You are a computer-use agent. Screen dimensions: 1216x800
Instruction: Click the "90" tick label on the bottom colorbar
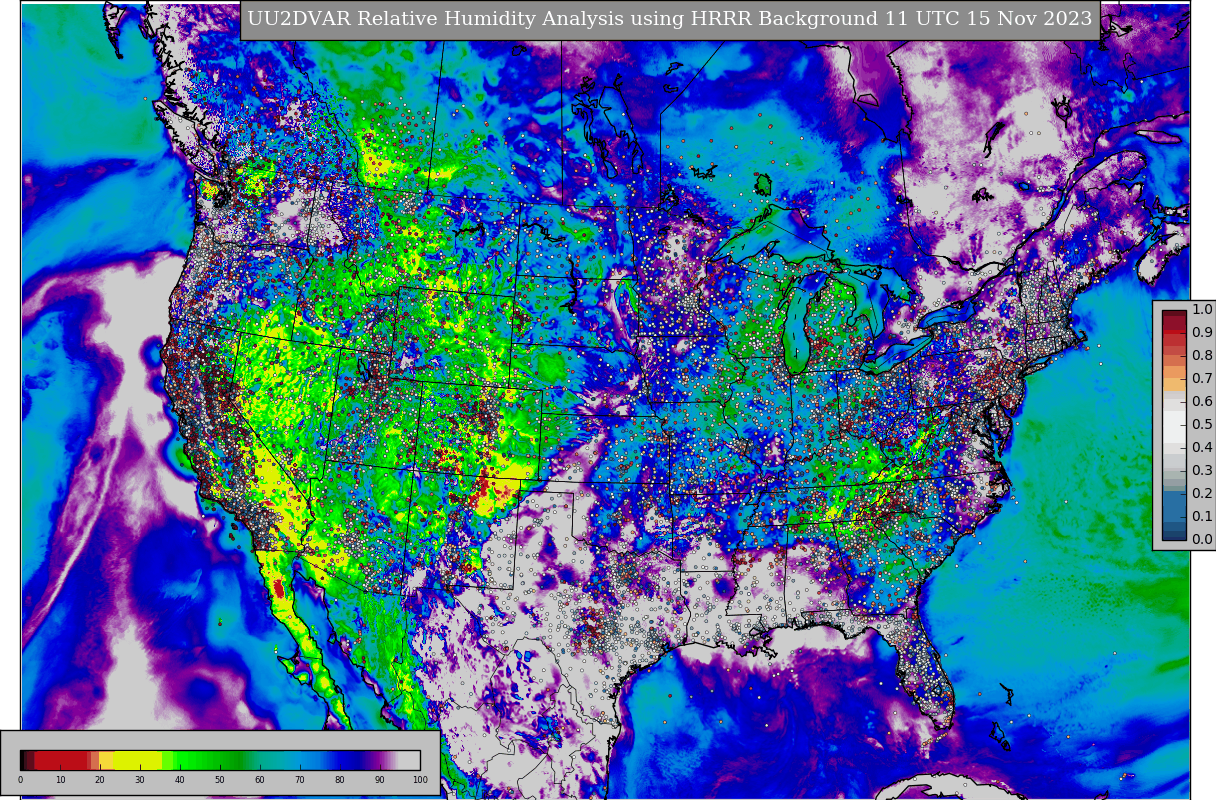(380, 780)
